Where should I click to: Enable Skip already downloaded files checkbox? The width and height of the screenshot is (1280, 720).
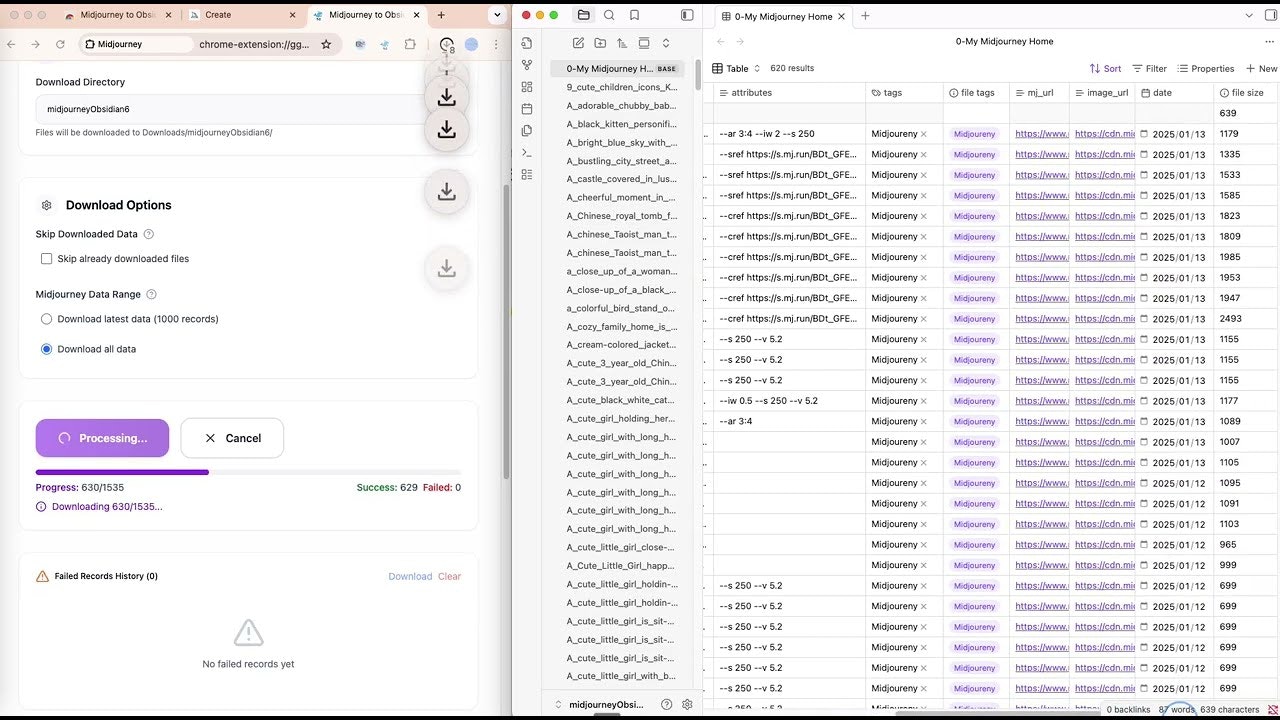46,259
